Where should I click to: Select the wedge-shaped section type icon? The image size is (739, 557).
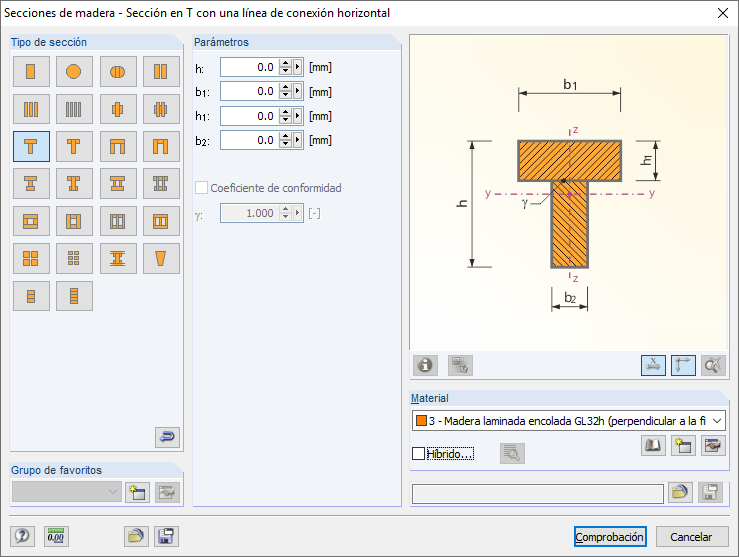click(161, 258)
